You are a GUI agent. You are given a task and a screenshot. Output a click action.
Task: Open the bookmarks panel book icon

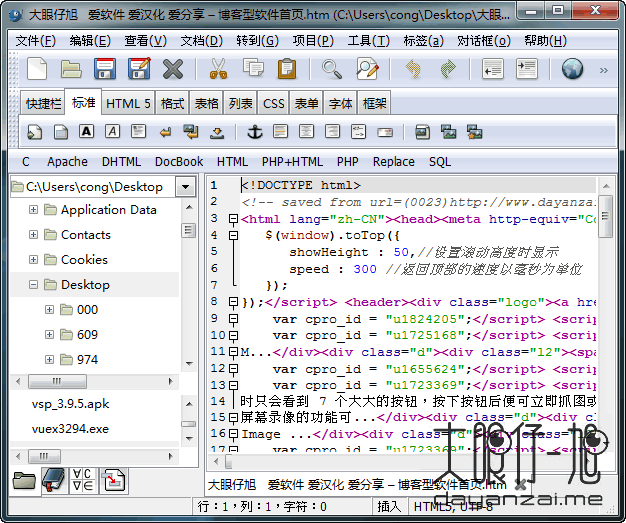(x=54, y=480)
